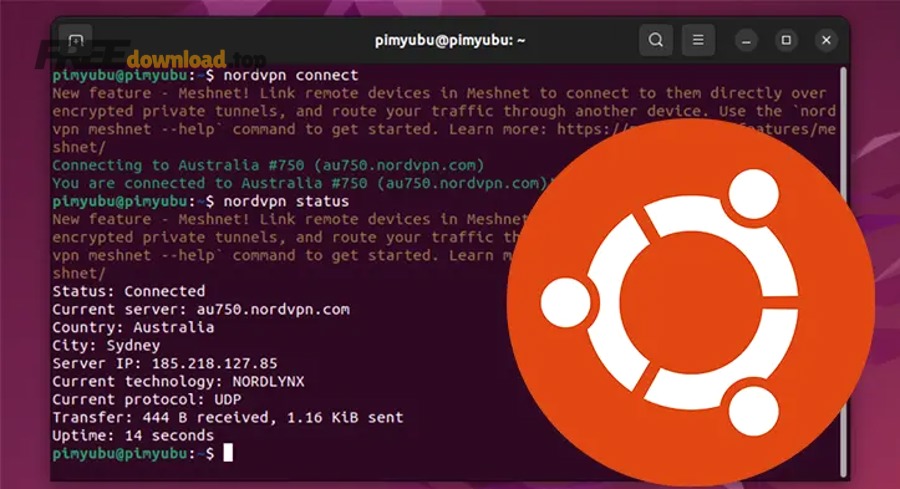Click the 'Country: Australia' line

133,327
